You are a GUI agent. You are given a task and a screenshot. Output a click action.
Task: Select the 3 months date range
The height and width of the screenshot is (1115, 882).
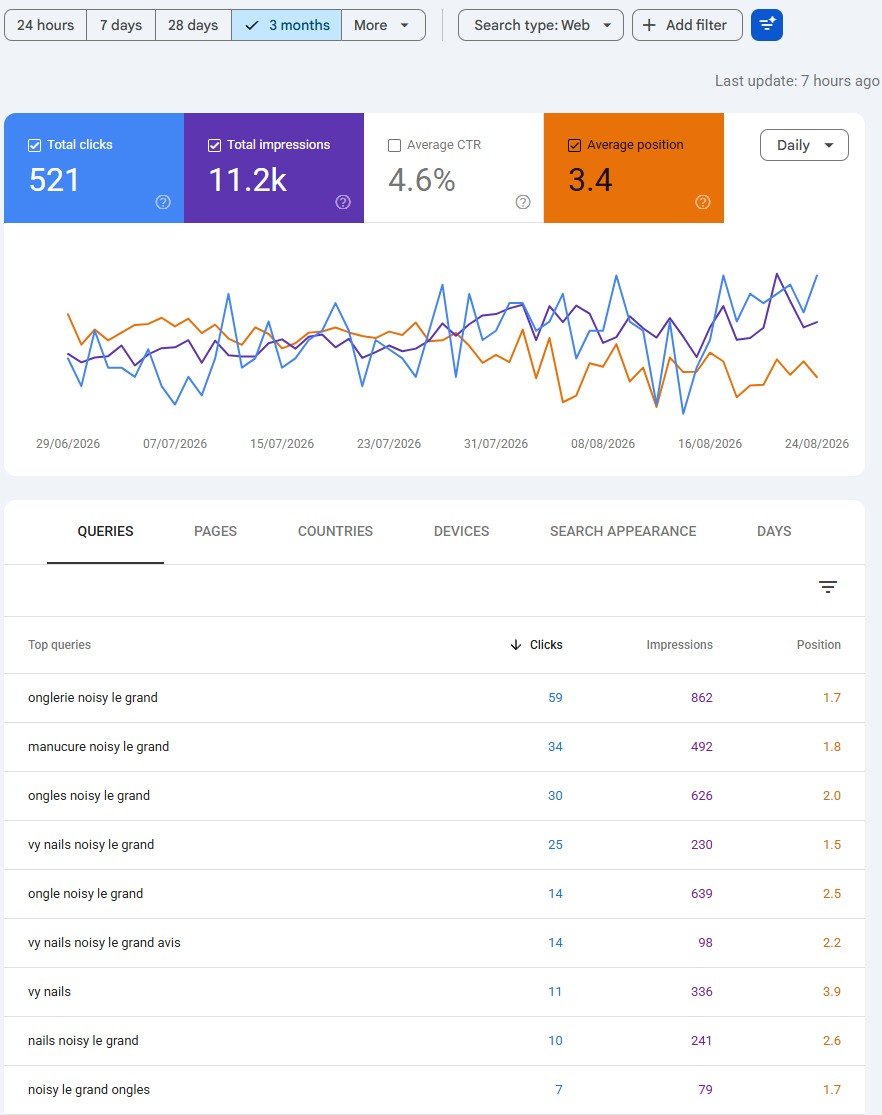pos(287,25)
